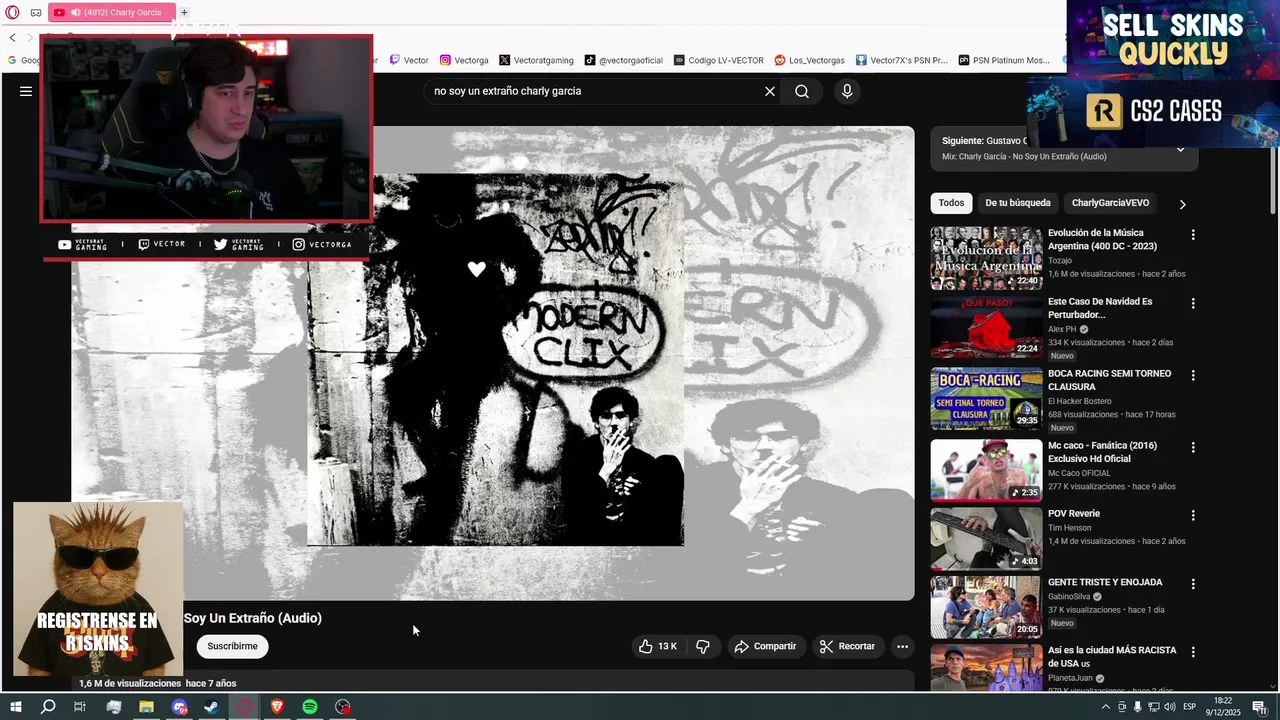Click the Recortar clip button

847,646
